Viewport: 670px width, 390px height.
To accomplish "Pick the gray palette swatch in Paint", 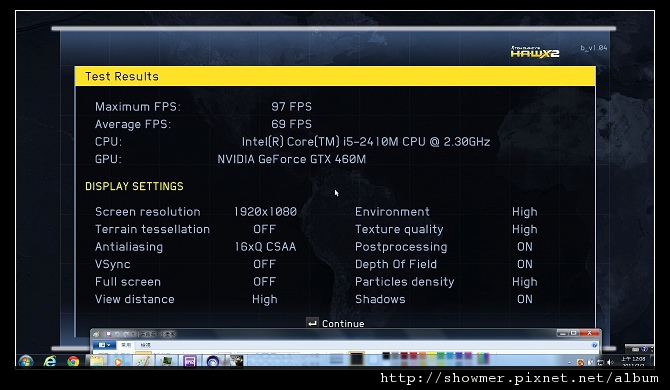I will tap(395, 355).
